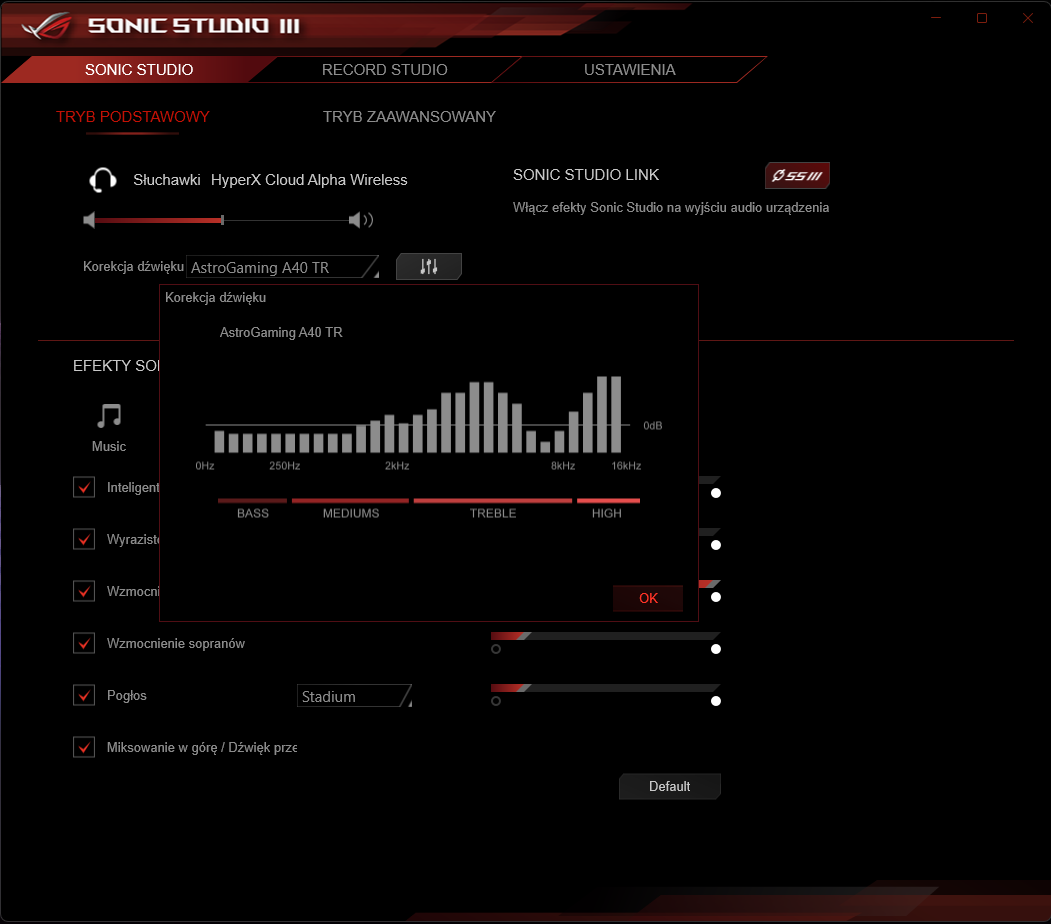Toggle the Wyrazist effect checkbox
This screenshot has width=1051, height=924.
click(84, 539)
